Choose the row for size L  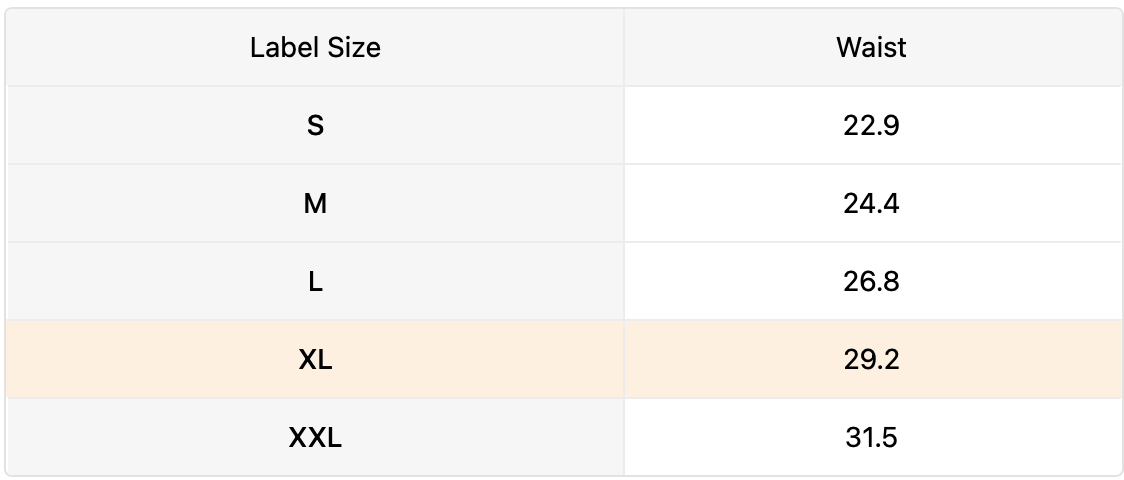(x=562, y=282)
